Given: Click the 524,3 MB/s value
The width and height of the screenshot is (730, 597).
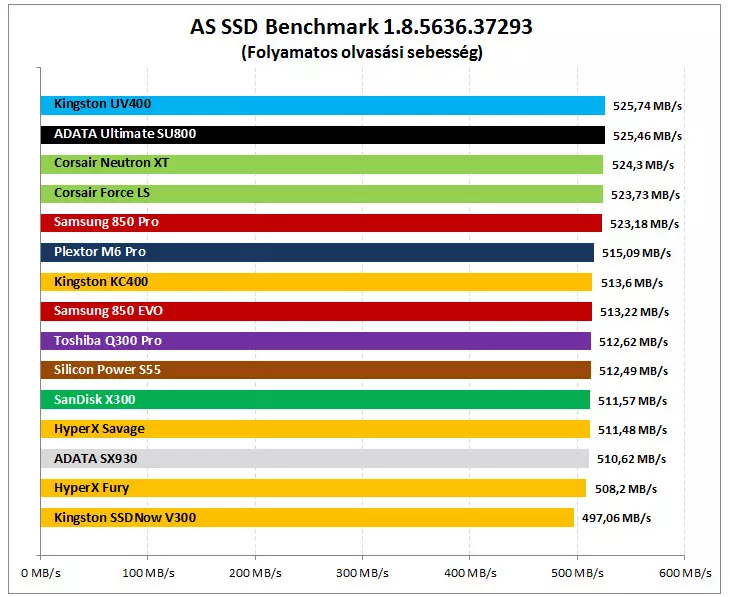Looking at the screenshot, I should tap(643, 165).
